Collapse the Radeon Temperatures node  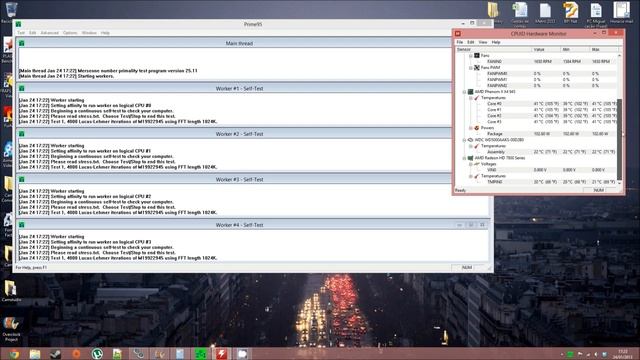point(471,176)
